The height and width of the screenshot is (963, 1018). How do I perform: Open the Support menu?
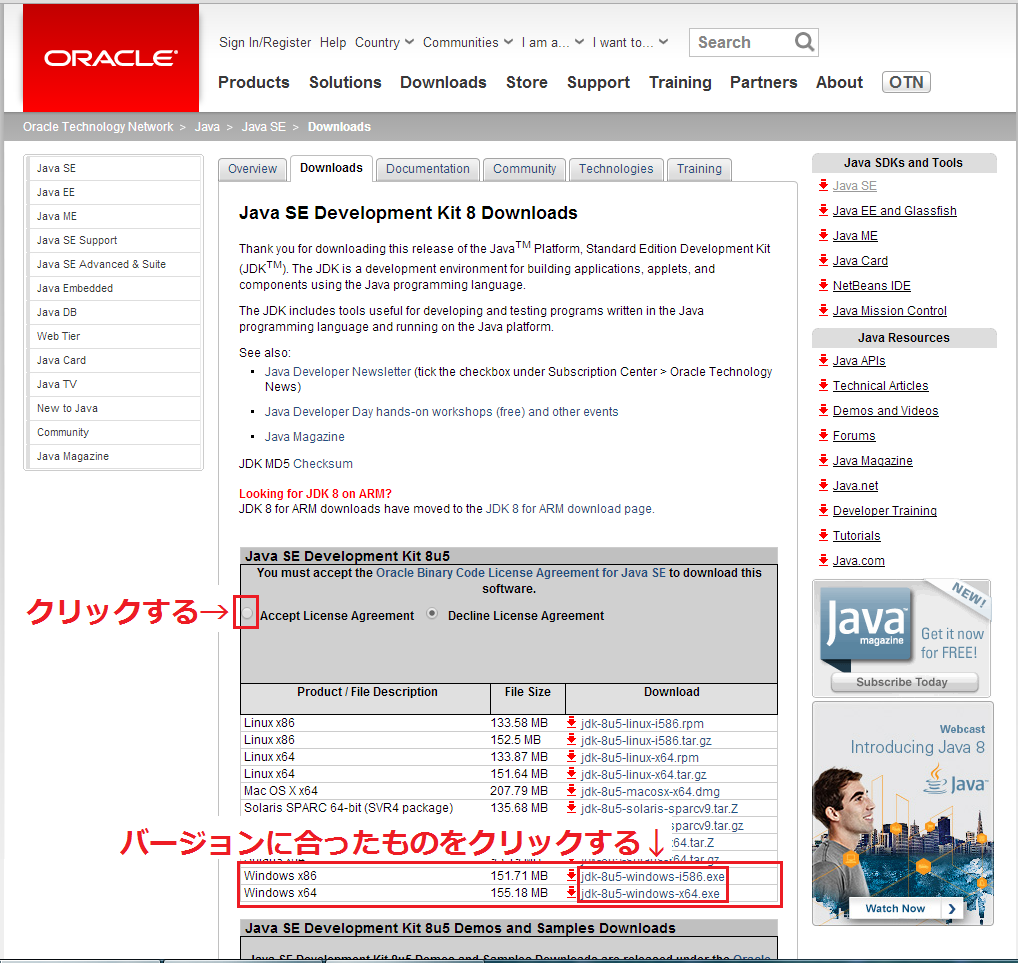pyautogui.click(x=599, y=82)
